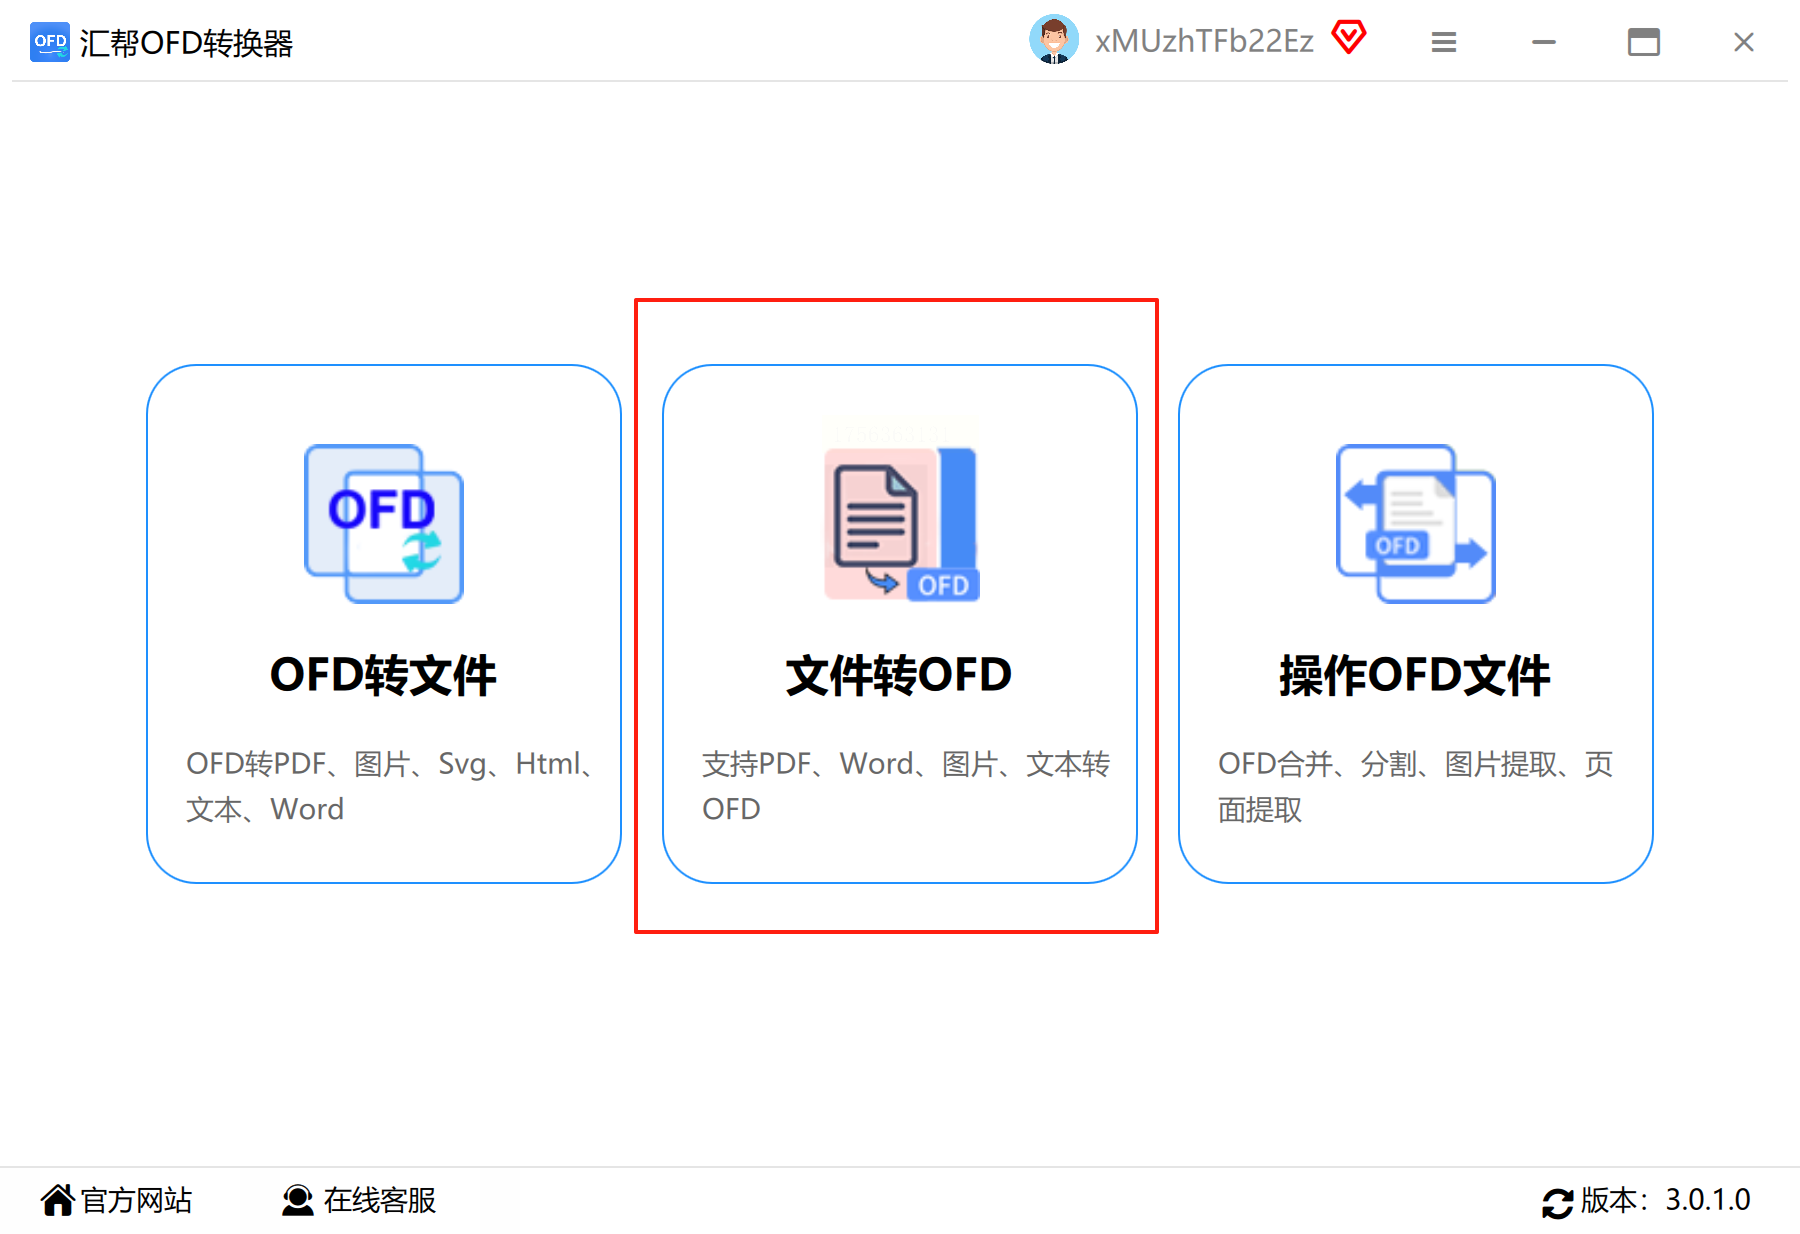Screen dimensions: 1800x1234
Task: Select the 操作OFD文件 card title
Action: pos(1415,675)
